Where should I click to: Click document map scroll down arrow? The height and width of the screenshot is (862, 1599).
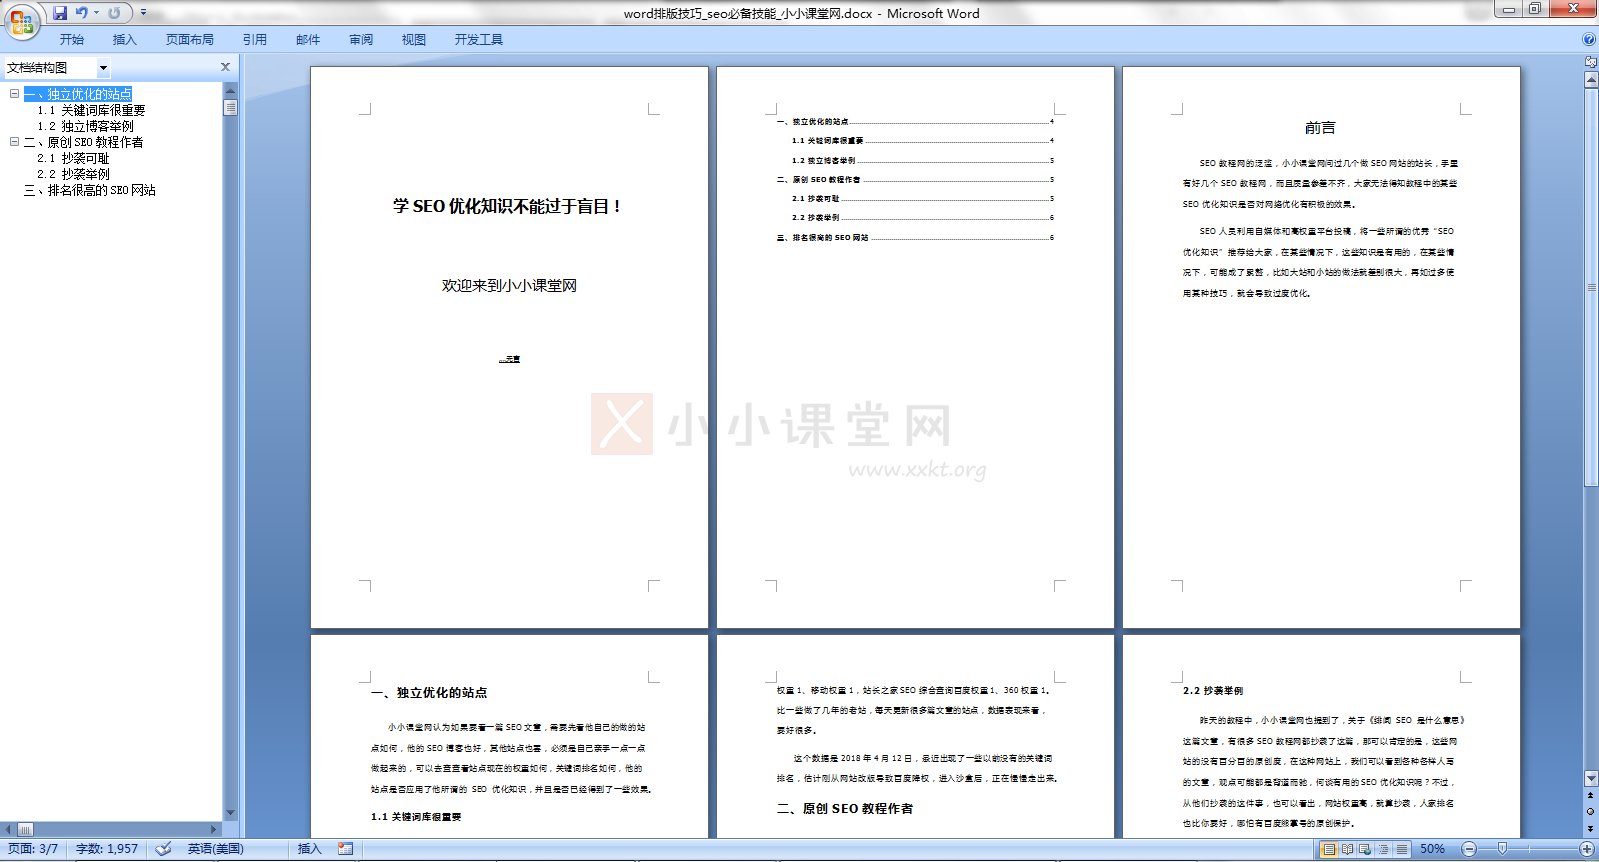pos(230,813)
